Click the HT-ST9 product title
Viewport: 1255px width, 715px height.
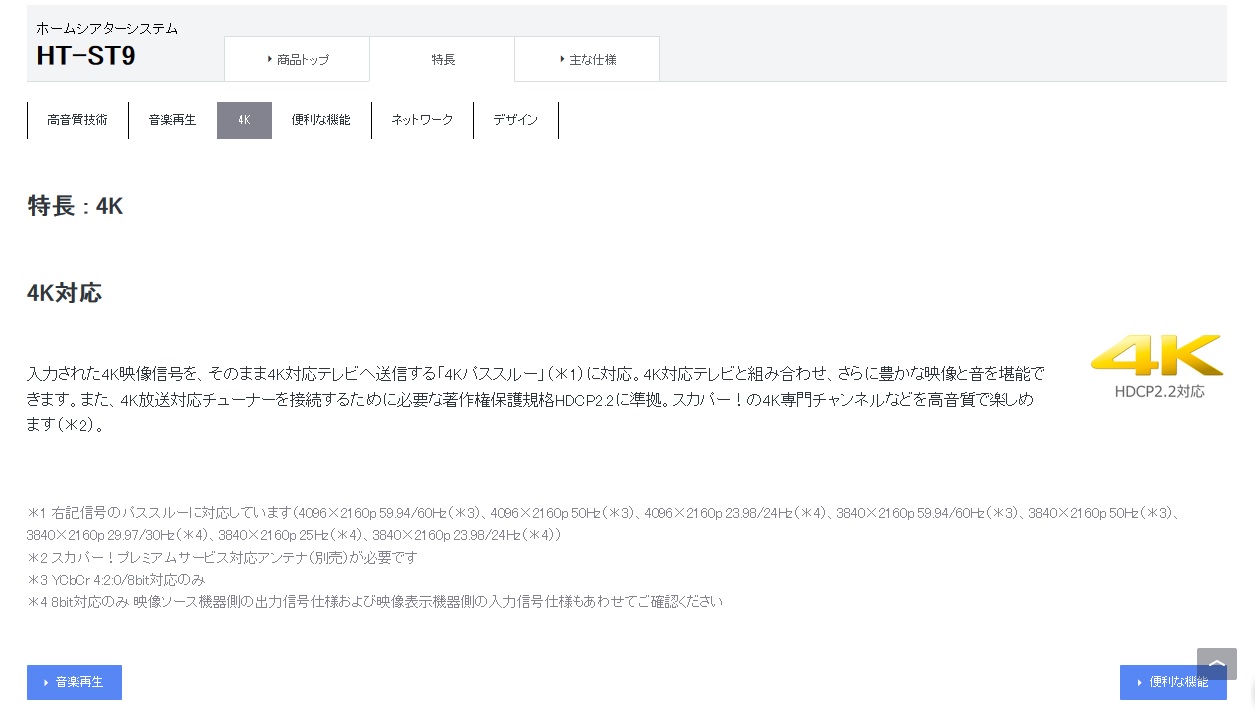point(86,56)
